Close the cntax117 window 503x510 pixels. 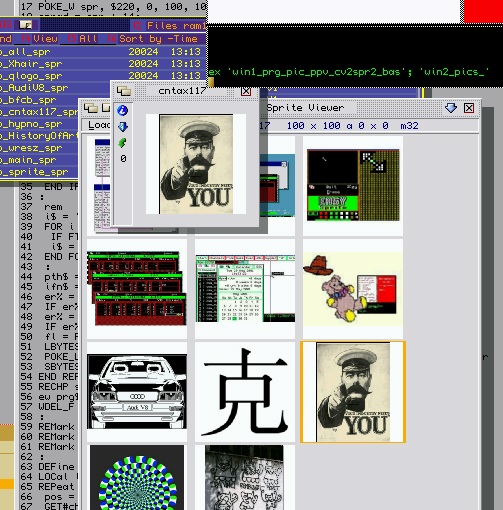point(246,91)
